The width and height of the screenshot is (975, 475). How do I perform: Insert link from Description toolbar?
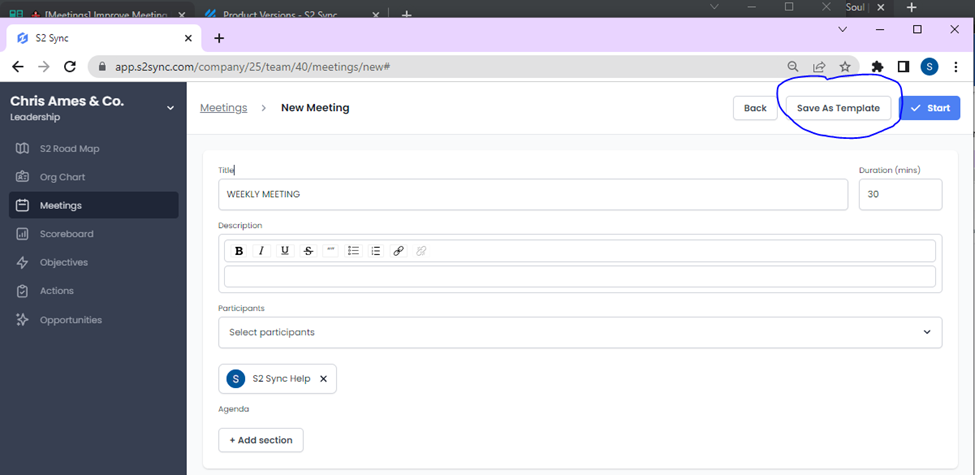[x=399, y=251]
